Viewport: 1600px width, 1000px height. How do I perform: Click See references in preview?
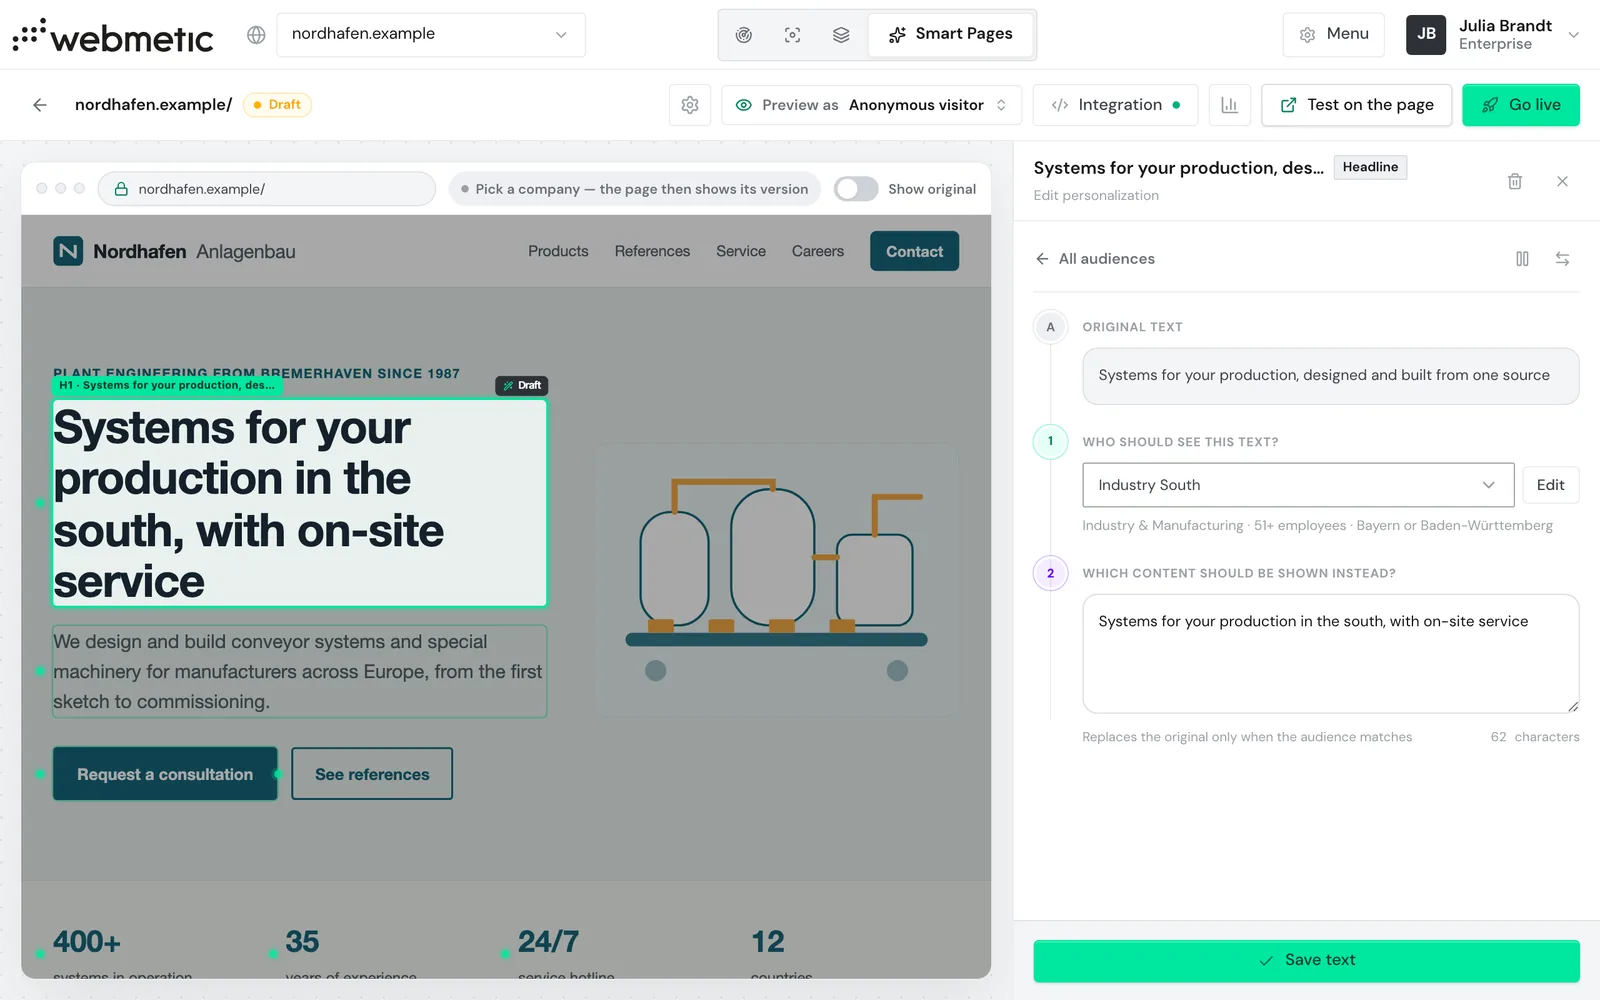point(372,774)
